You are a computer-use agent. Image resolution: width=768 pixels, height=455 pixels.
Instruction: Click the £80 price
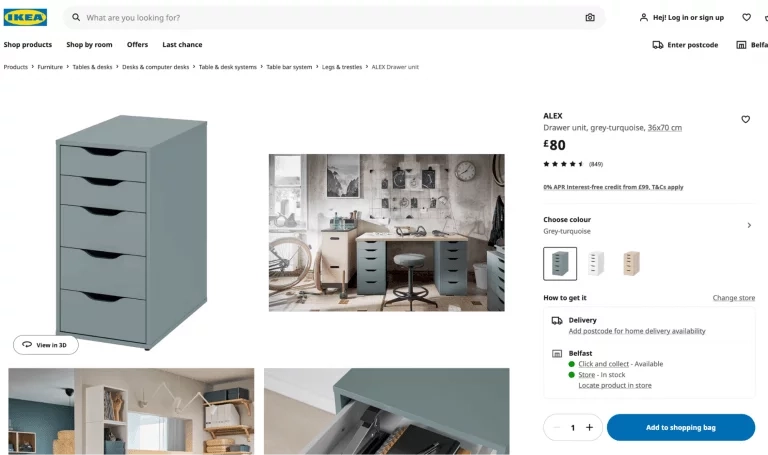coord(554,145)
